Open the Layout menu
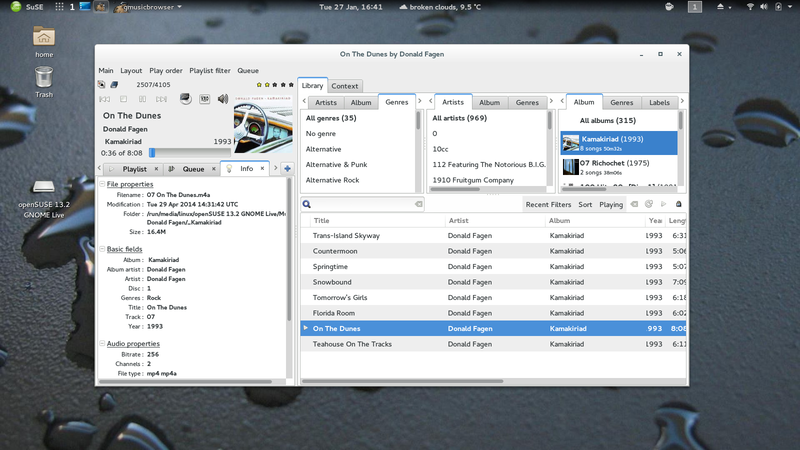This screenshot has width=800, height=450. coord(131,70)
